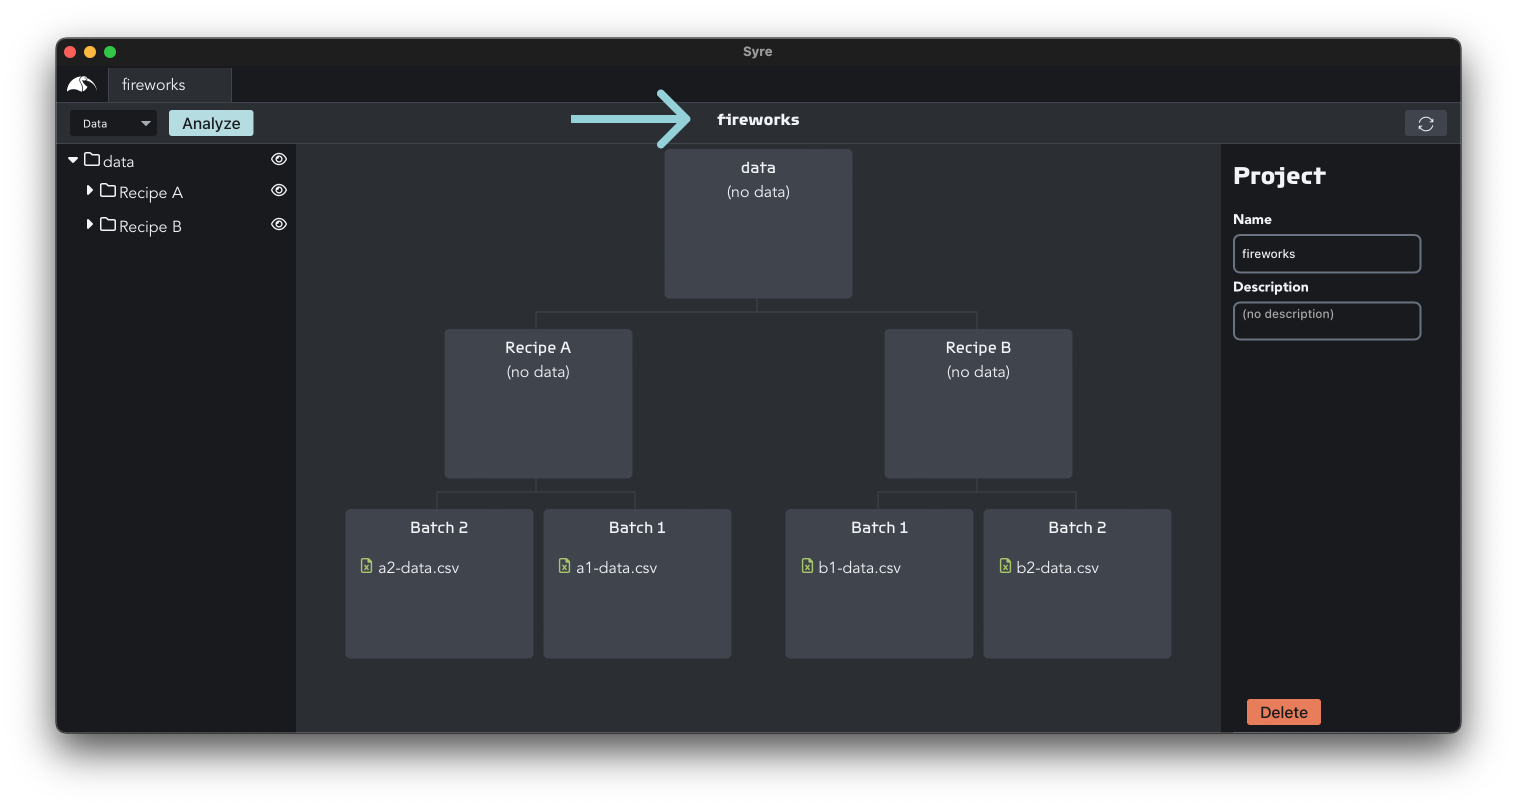Select the Recipe B container card
The height and width of the screenshot is (807, 1517).
[x=978, y=404]
